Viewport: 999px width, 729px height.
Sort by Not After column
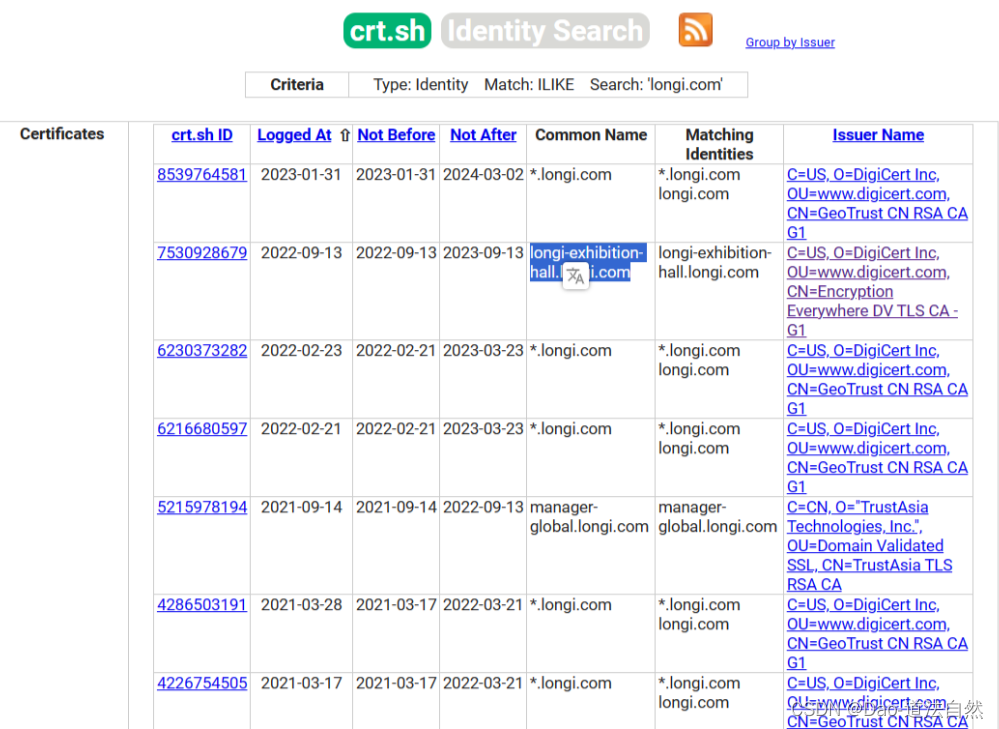pos(483,135)
